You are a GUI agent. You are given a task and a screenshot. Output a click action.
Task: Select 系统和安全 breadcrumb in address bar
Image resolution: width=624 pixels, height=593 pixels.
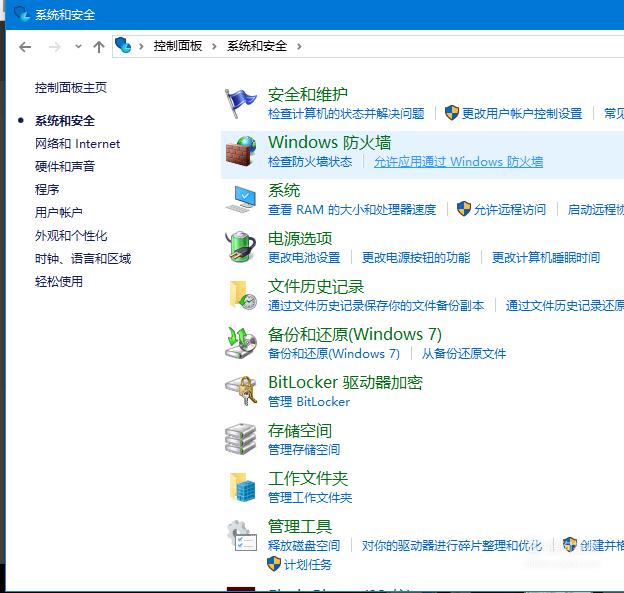coord(257,46)
